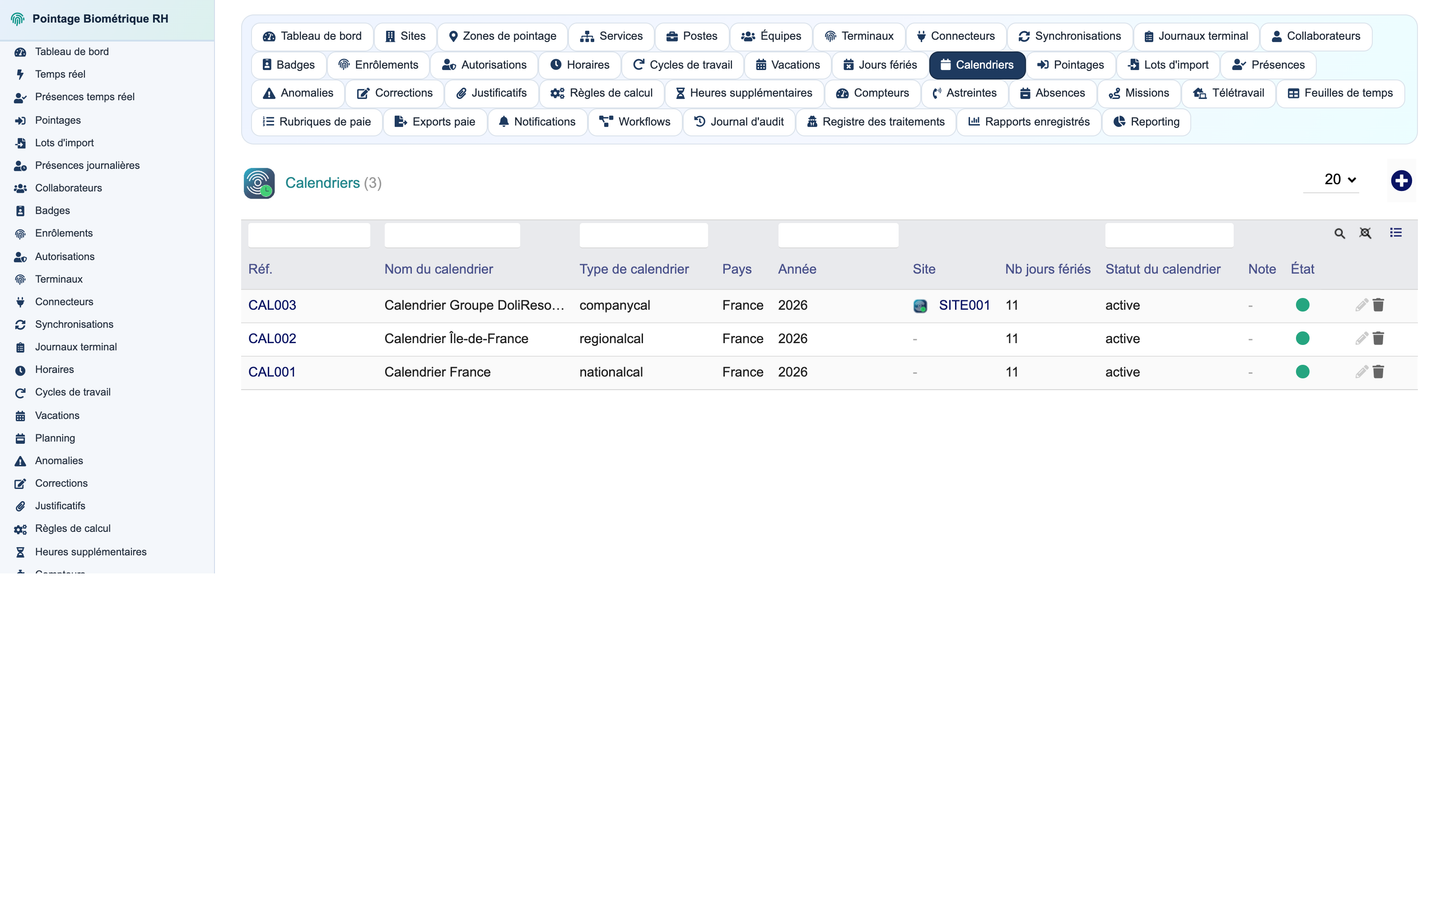Select the active Calendriers tab
Image resolution: width=1445 pixels, height=903 pixels.
977,65
